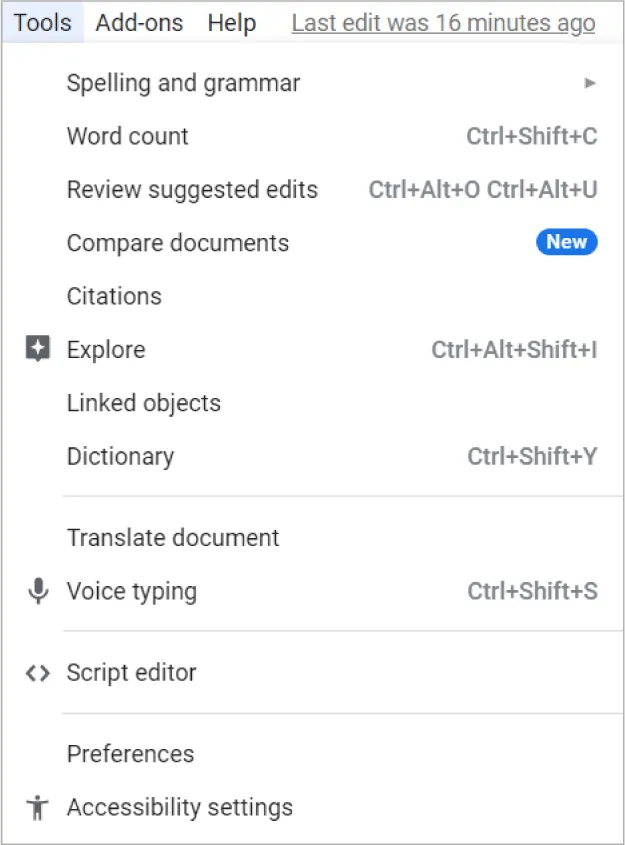
Task: Click the Script editor code icon
Action: coord(38,673)
